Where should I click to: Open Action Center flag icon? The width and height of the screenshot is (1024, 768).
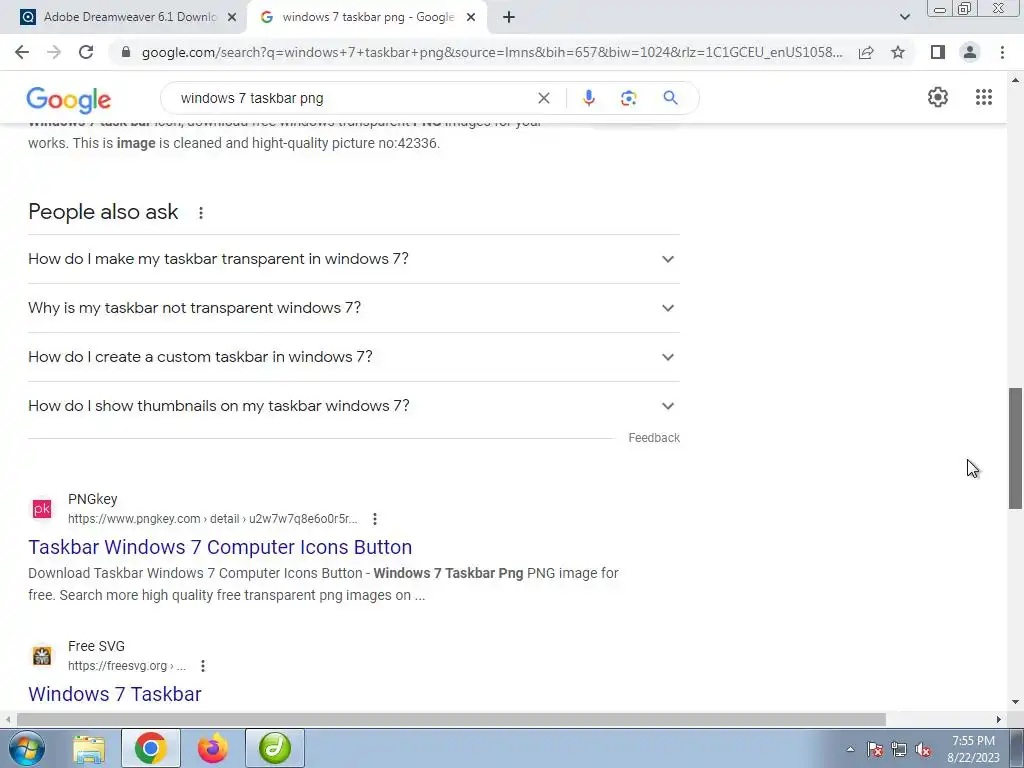pyautogui.click(x=875, y=750)
